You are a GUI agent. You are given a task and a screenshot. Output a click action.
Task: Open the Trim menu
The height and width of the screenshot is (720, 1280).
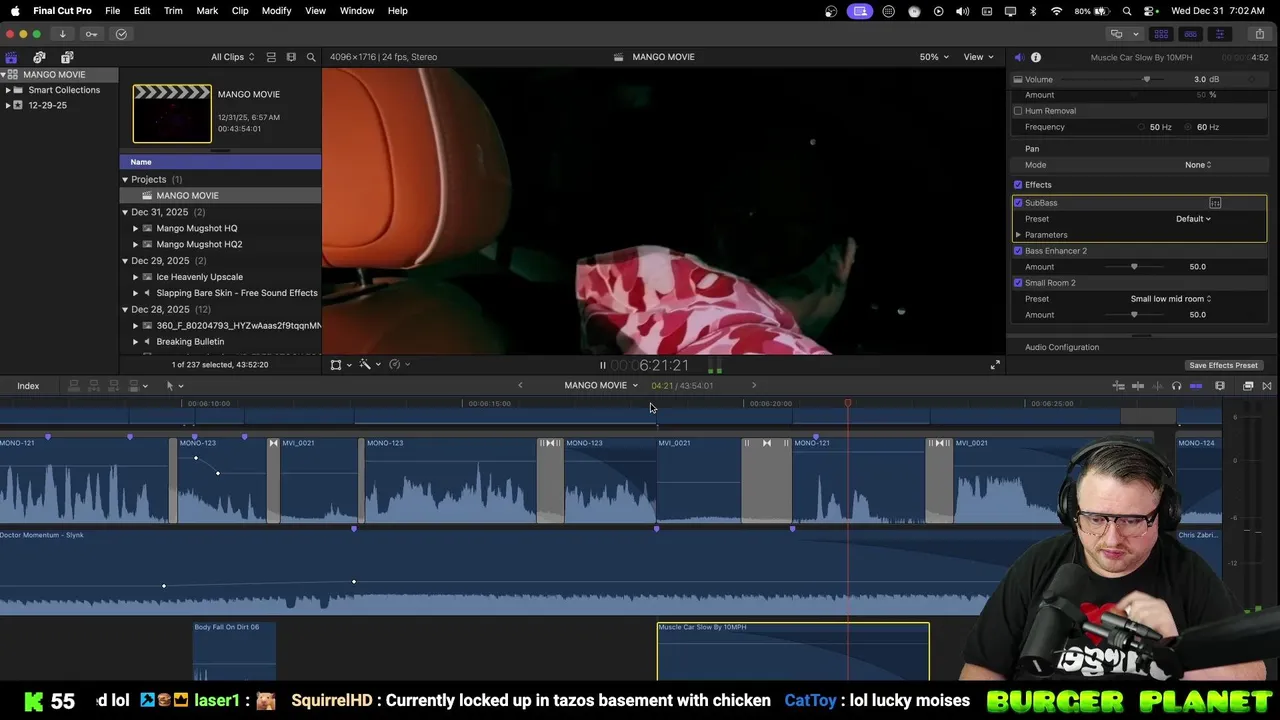point(173,11)
